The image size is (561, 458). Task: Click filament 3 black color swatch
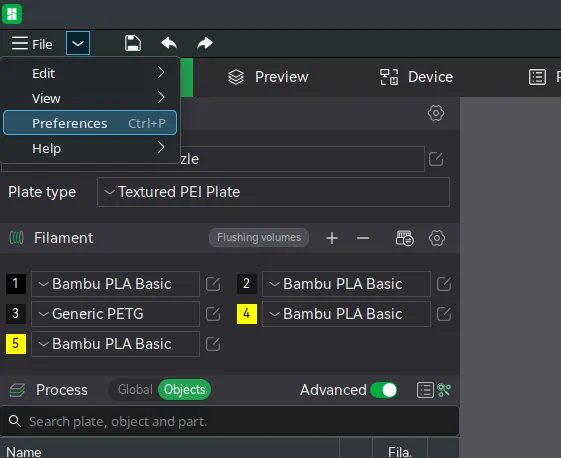click(16, 314)
